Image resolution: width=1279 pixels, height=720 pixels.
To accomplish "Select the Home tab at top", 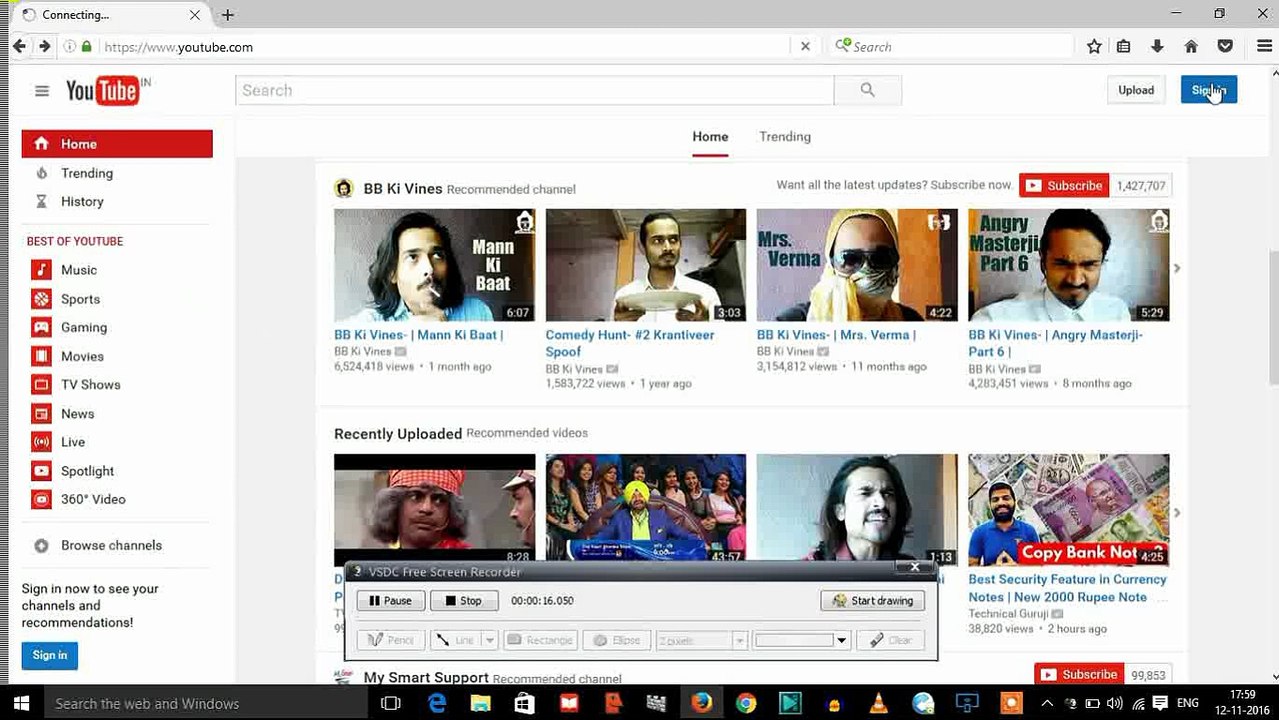I will pyautogui.click(x=710, y=137).
